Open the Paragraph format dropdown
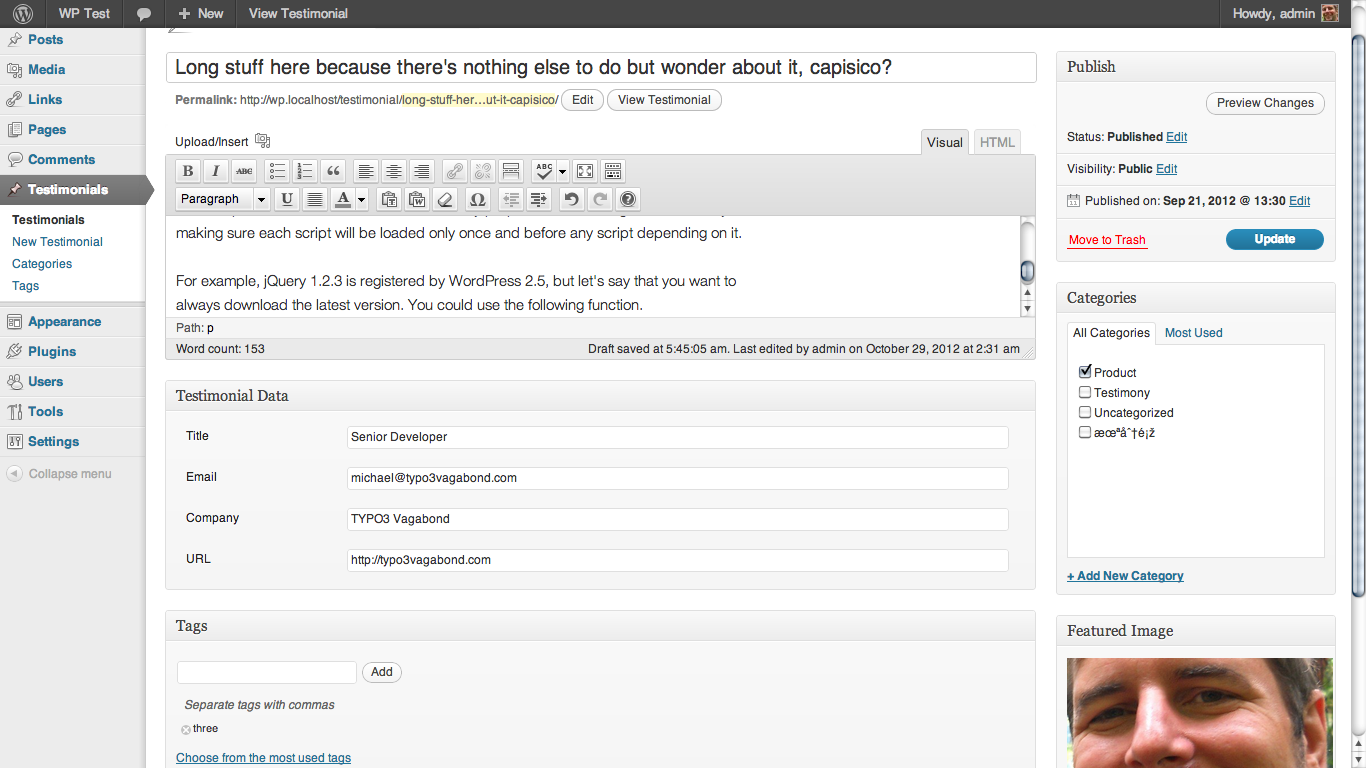This screenshot has height=768, width=1366. tap(222, 199)
